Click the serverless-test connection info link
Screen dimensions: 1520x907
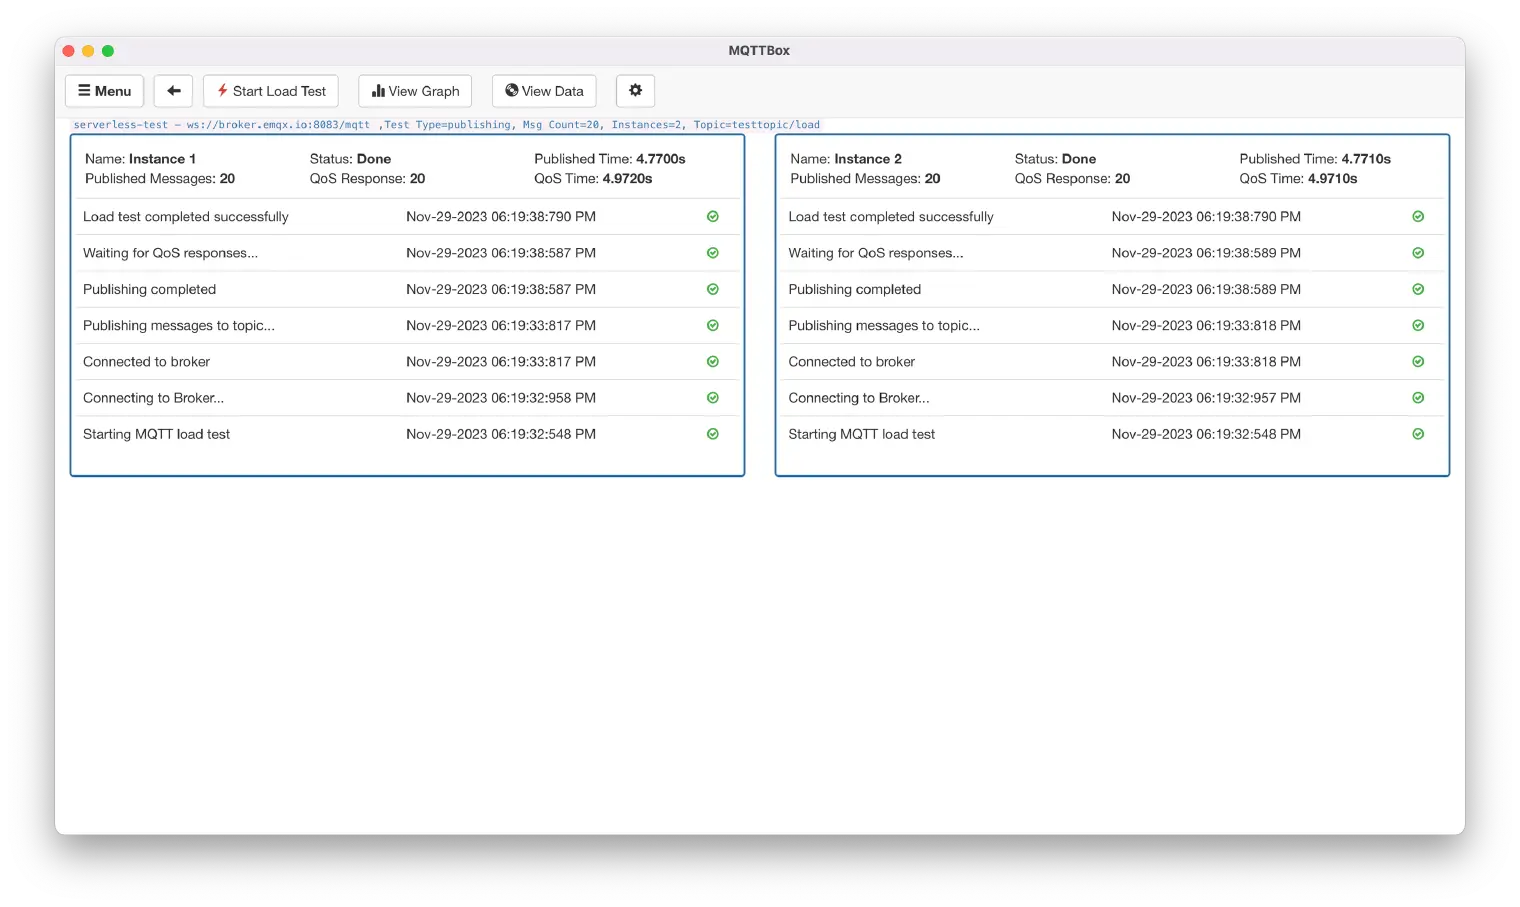446,125
